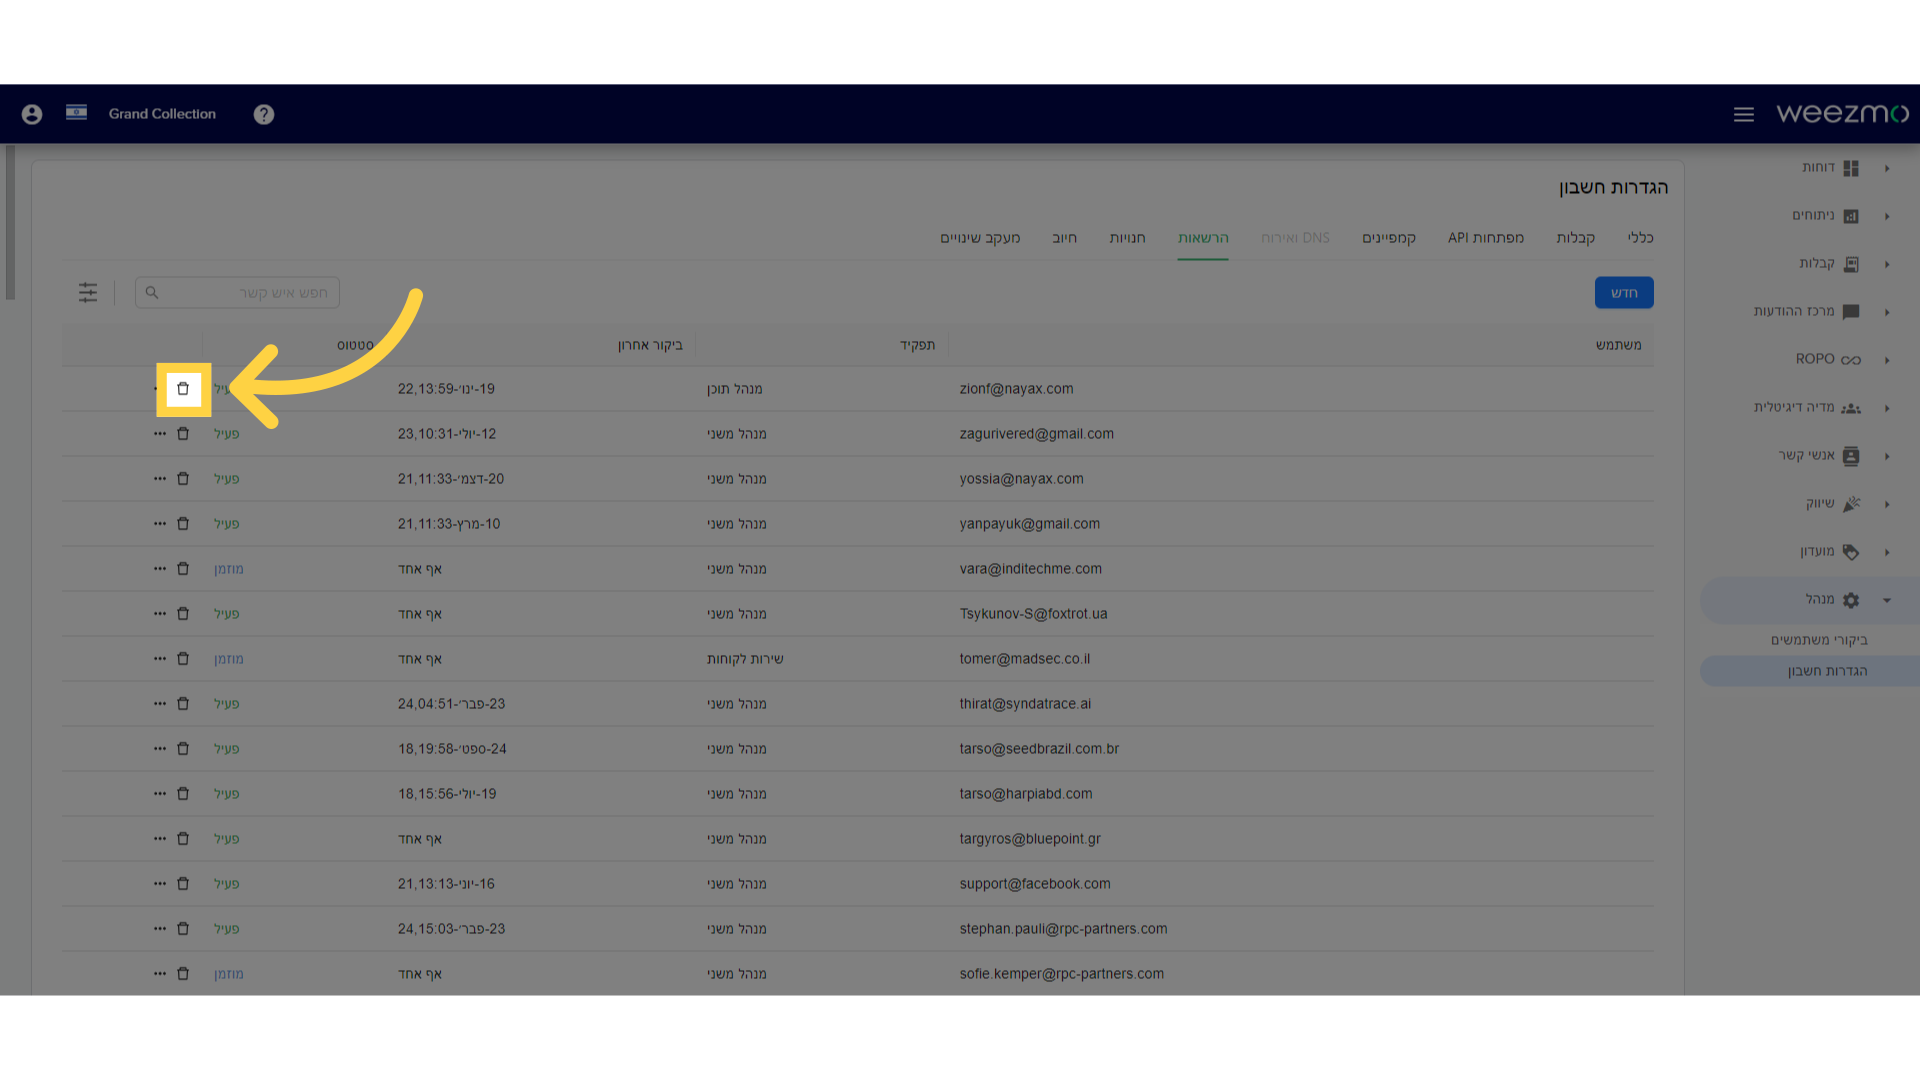Image resolution: width=1920 pixels, height=1080 pixels.
Task: Open the table filter settings icon
Action: (88, 292)
